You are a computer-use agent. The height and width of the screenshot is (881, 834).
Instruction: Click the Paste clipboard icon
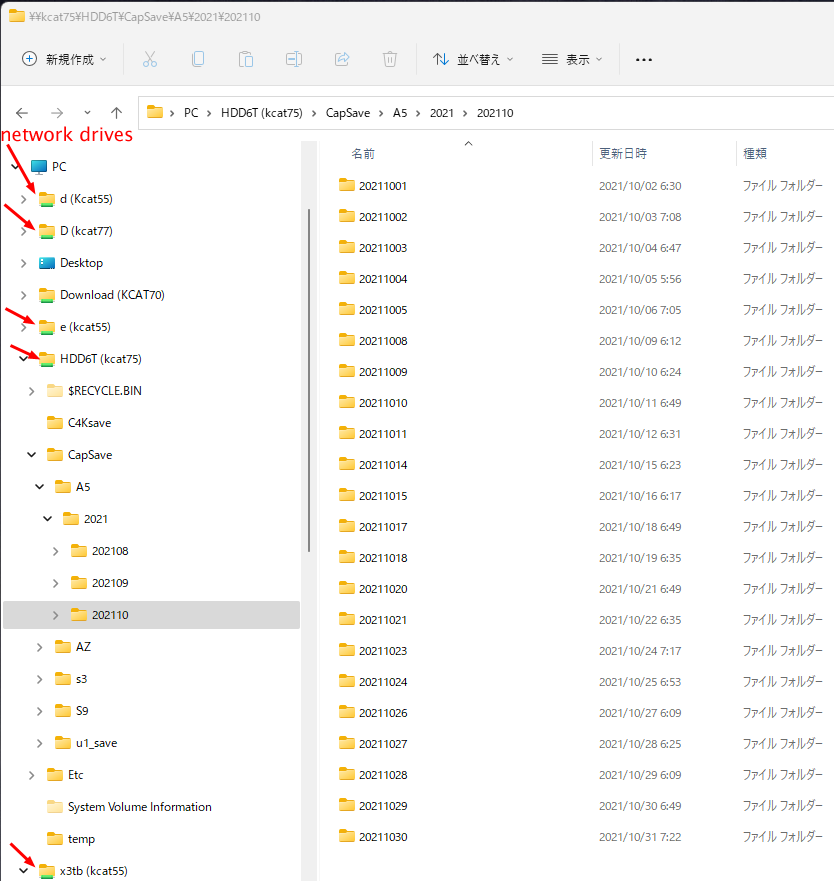coord(246,59)
